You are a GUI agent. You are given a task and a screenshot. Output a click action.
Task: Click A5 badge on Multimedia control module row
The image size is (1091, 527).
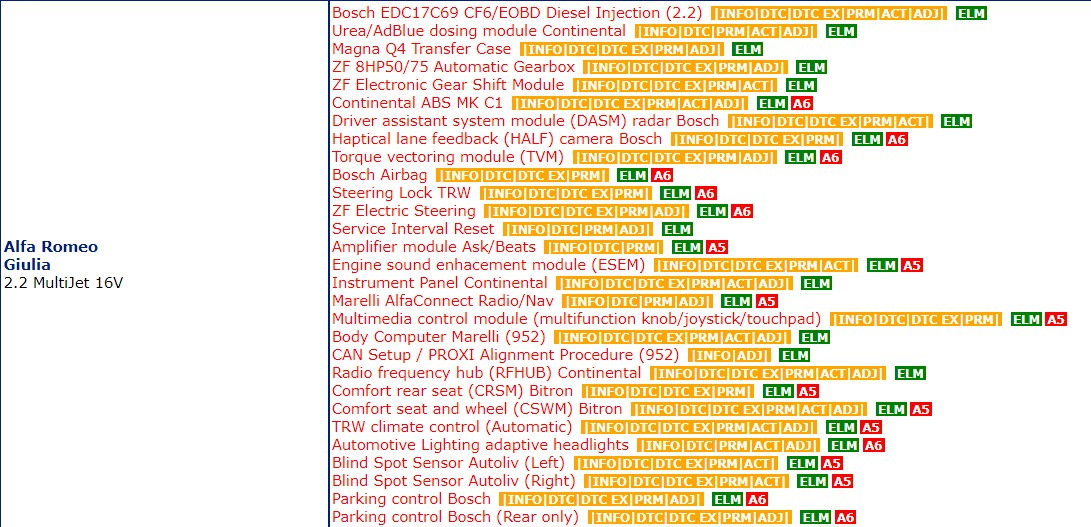point(1056,320)
